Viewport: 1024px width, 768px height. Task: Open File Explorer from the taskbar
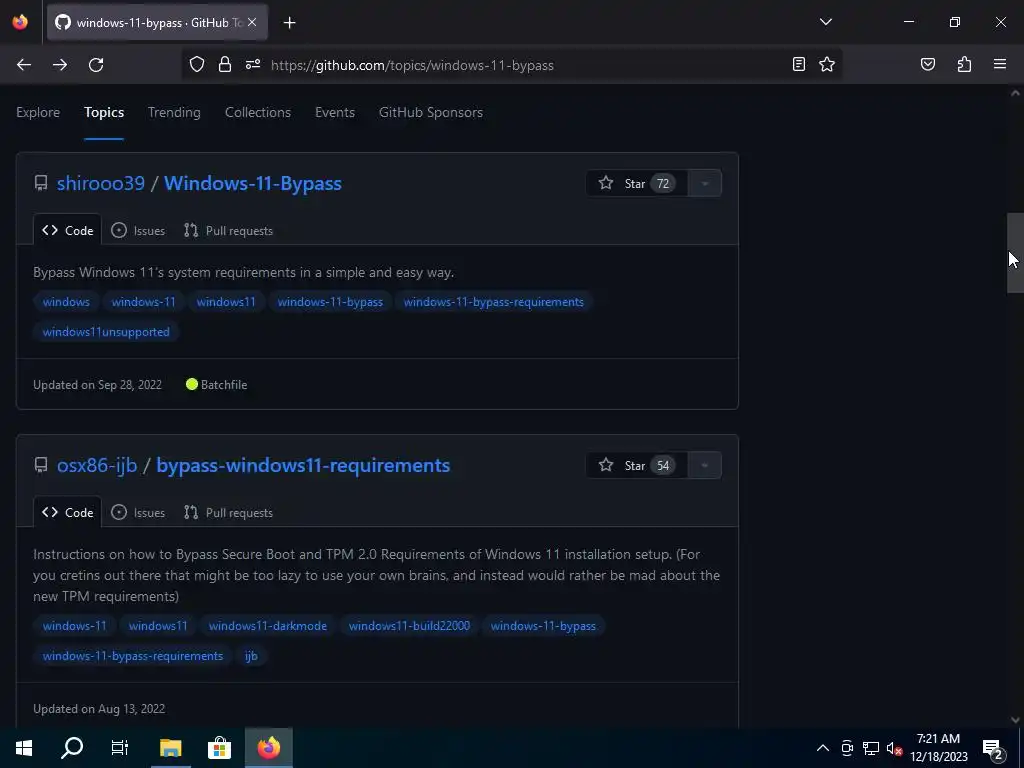tap(170, 748)
